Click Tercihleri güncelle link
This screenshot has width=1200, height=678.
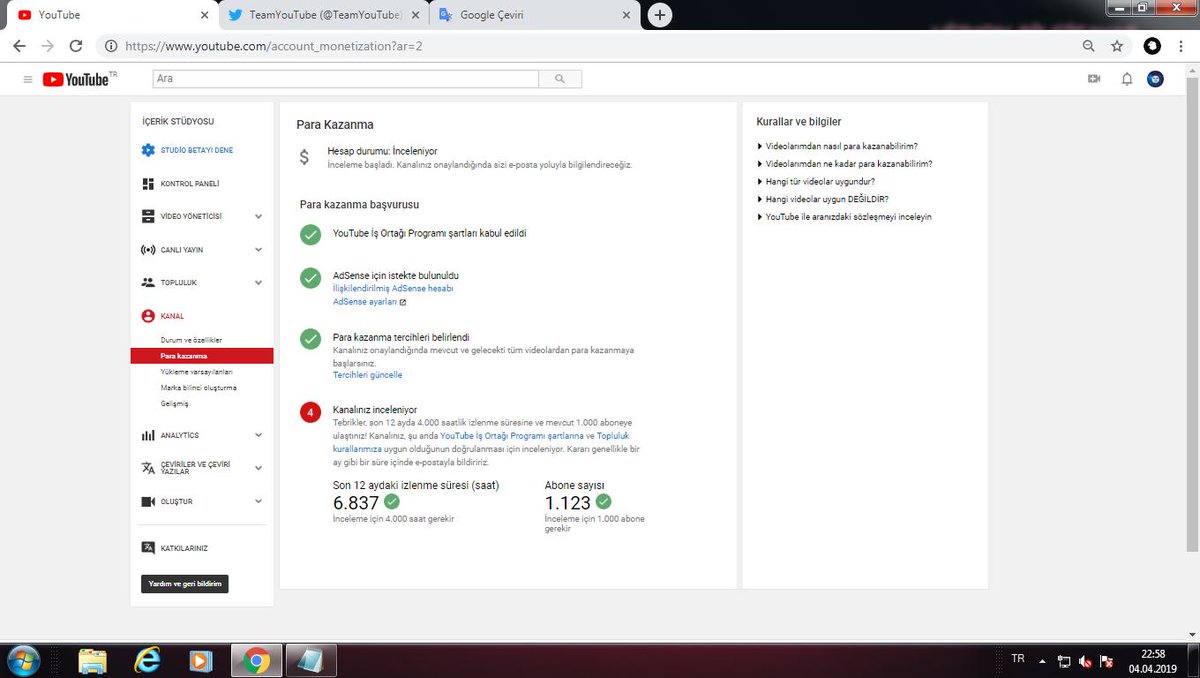(x=367, y=375)
